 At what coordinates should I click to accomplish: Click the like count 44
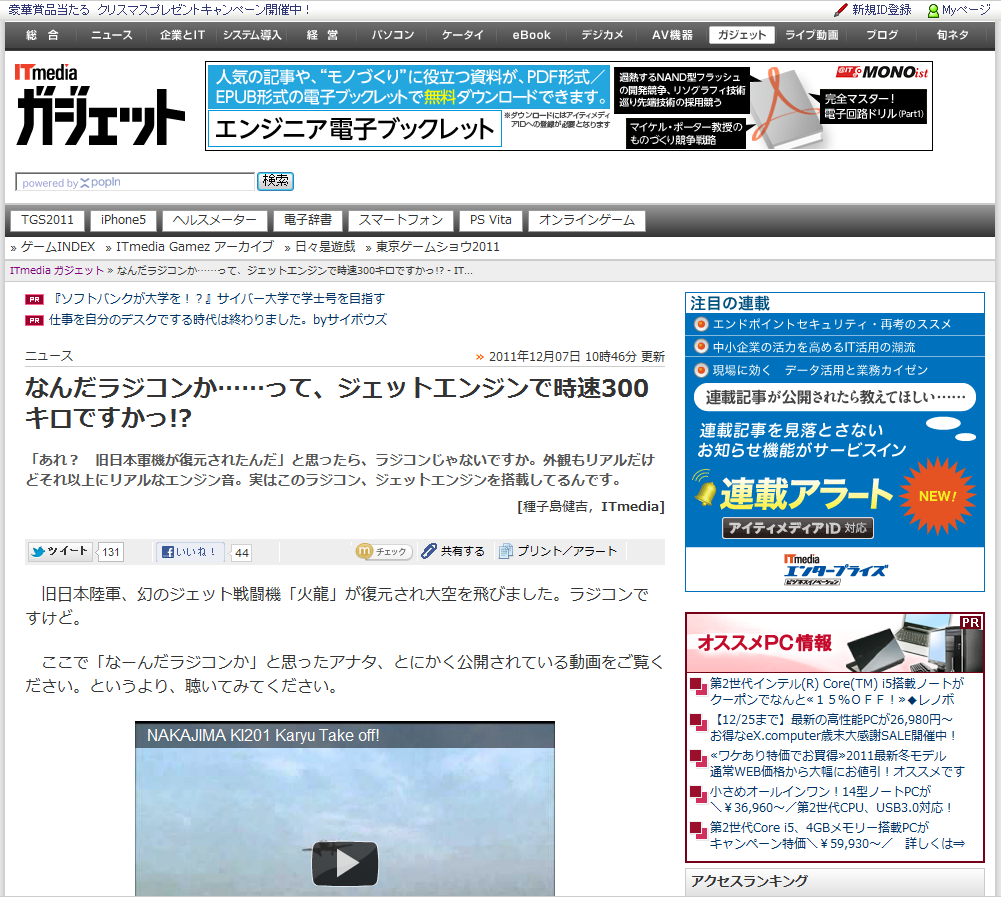(242, 553)
